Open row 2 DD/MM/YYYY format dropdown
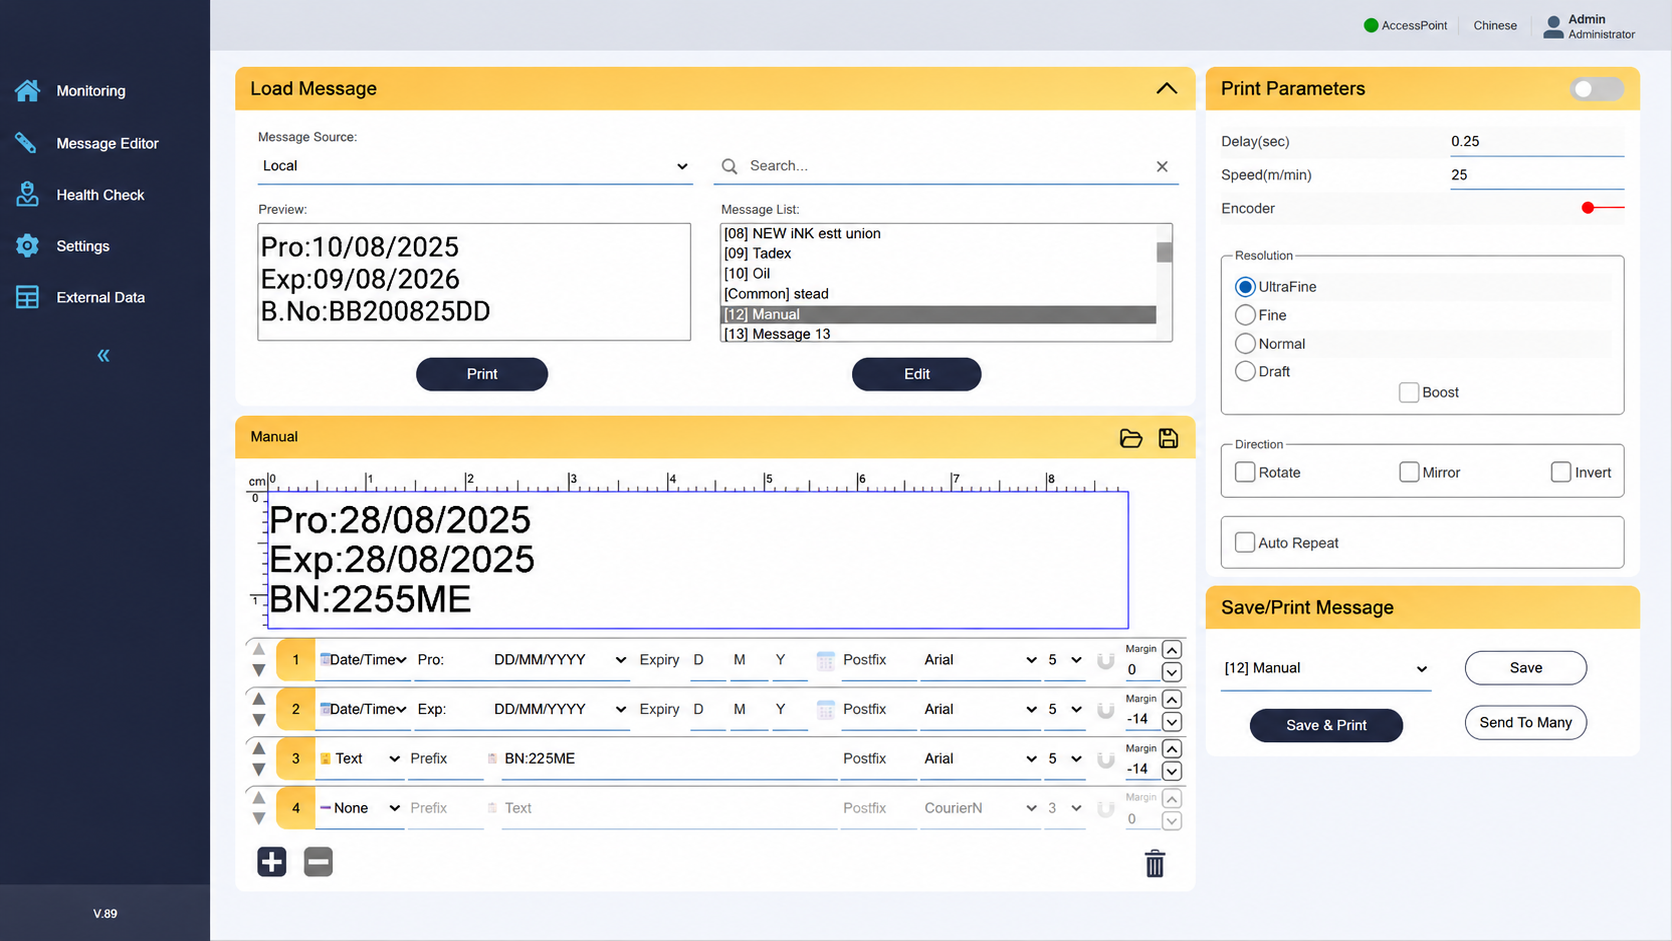1672x941 pixels. [559, 709]
